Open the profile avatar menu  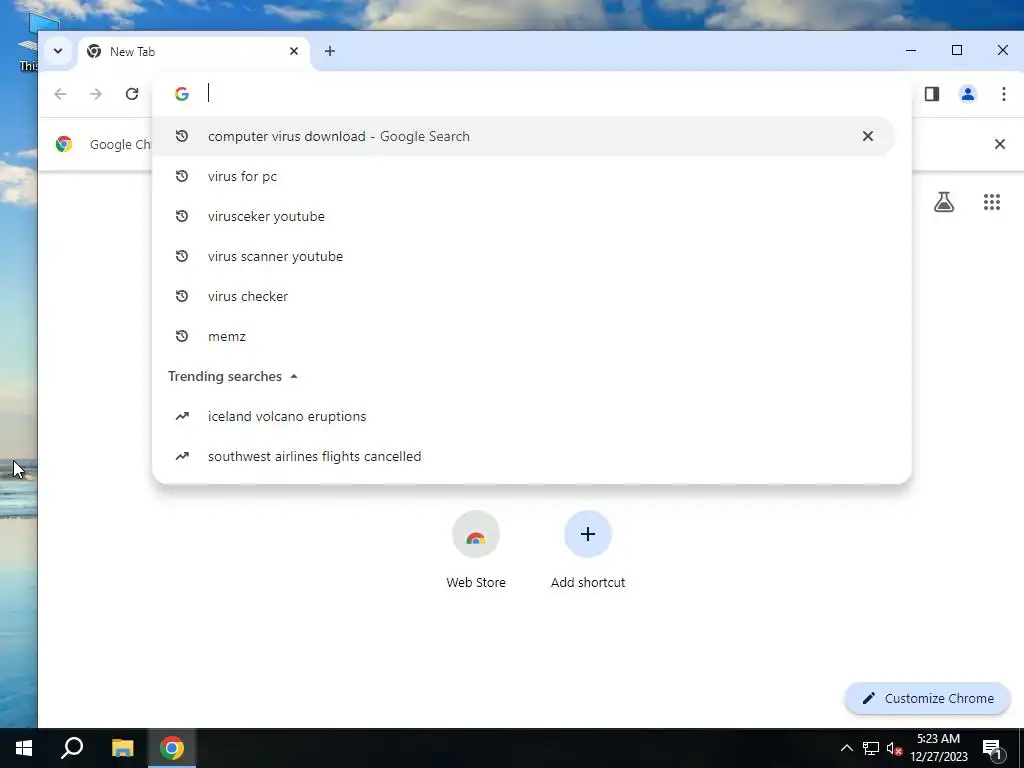(x=968, y=94)
